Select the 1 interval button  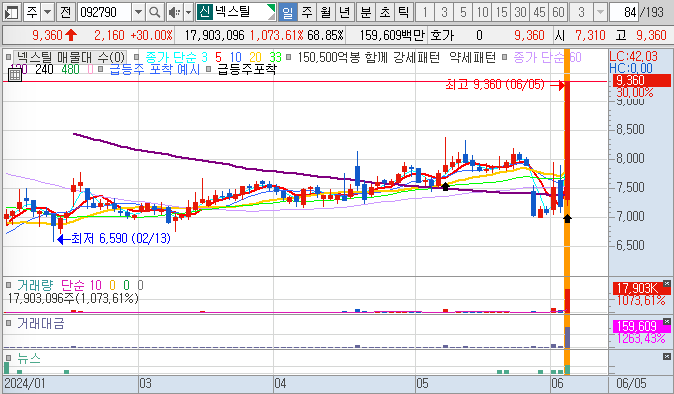(x=425, y=12)
